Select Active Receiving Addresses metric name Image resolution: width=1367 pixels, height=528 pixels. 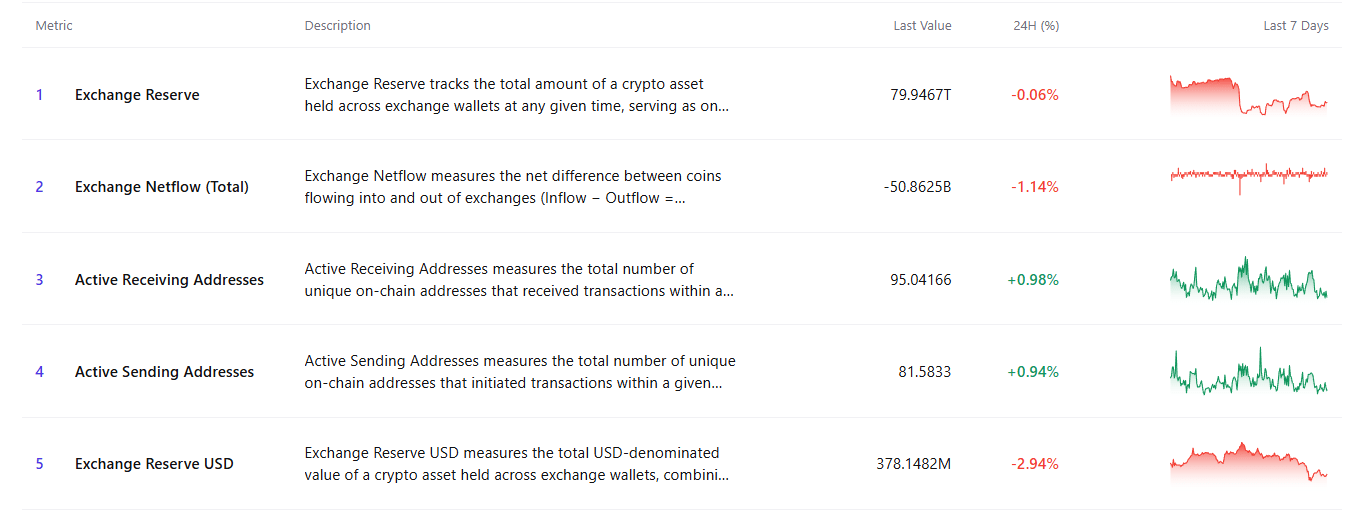(x=169, y=280)
